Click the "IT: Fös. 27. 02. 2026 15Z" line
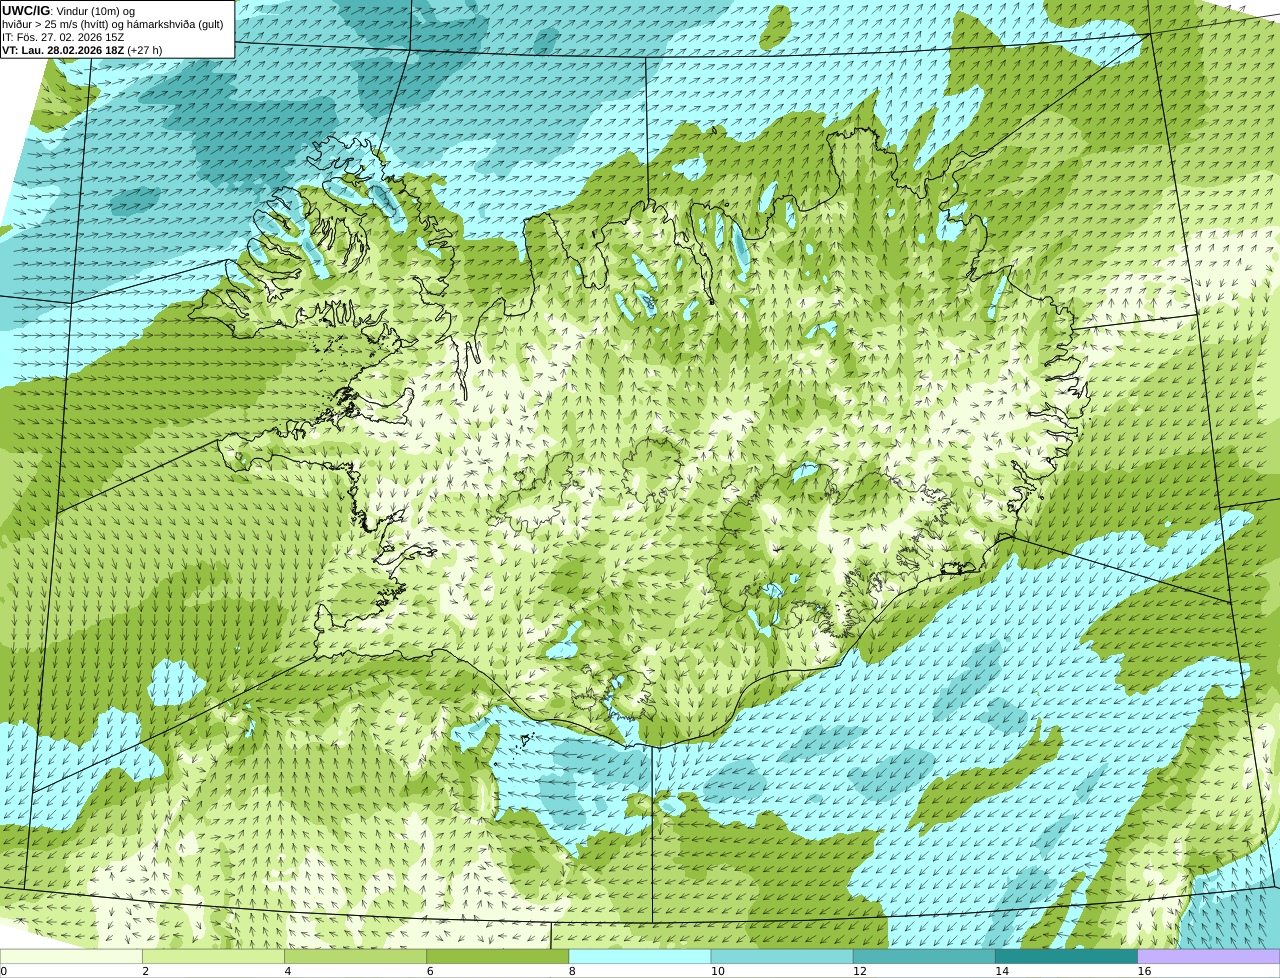The width and height of the screenshot is (1280, 978). pyautogui.click(x=63, y=37)
